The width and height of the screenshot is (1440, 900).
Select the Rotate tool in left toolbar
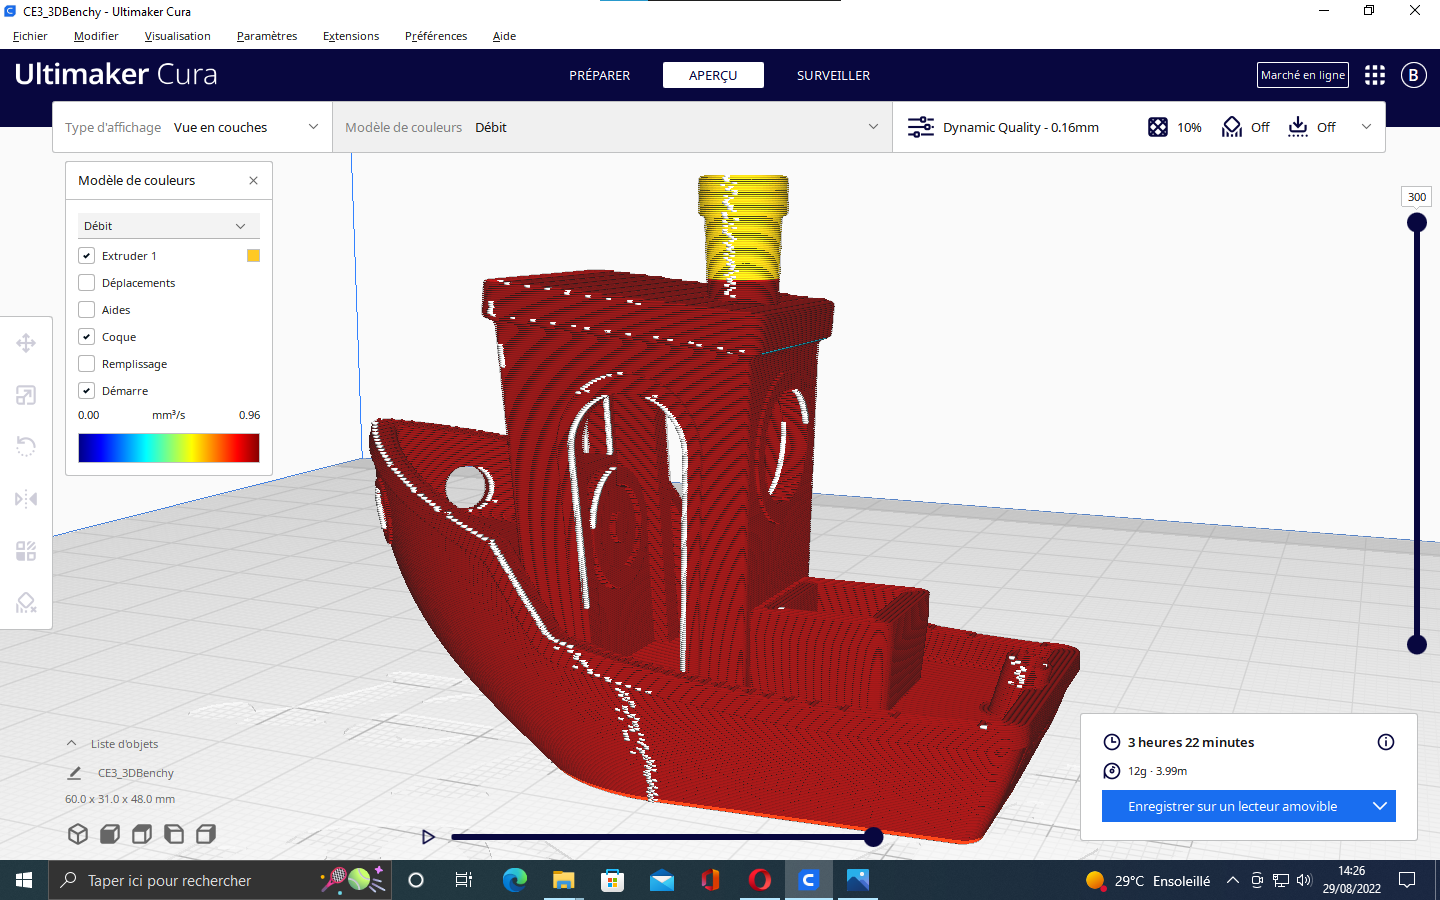pos(26,446)
